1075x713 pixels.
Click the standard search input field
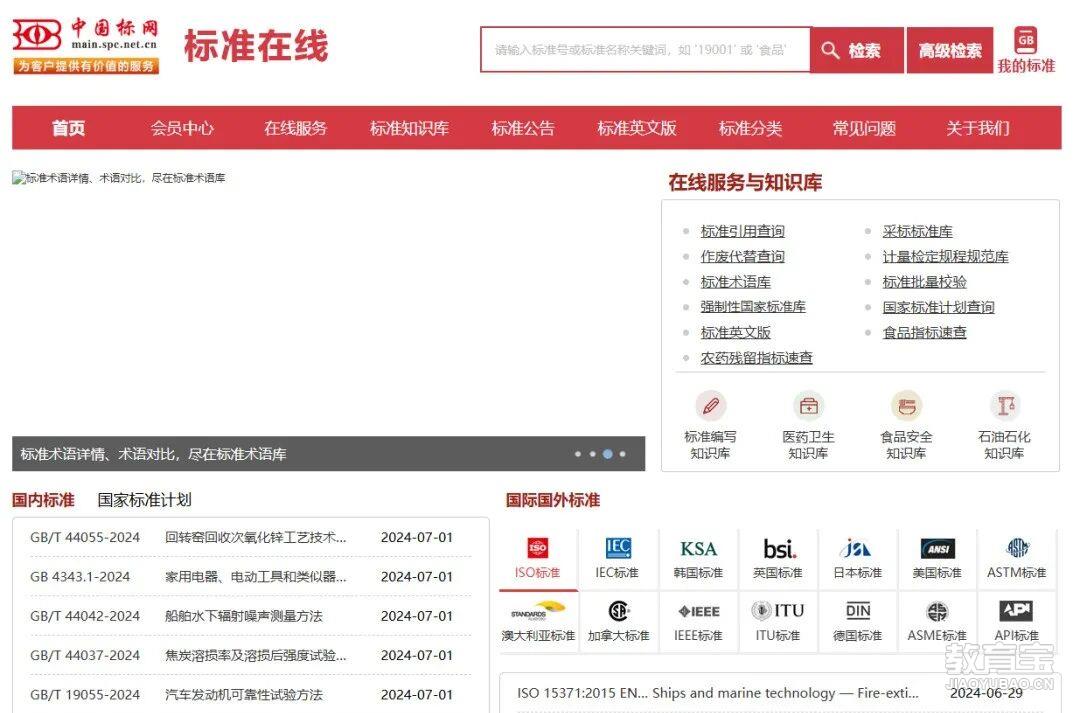tap(645, 50)
